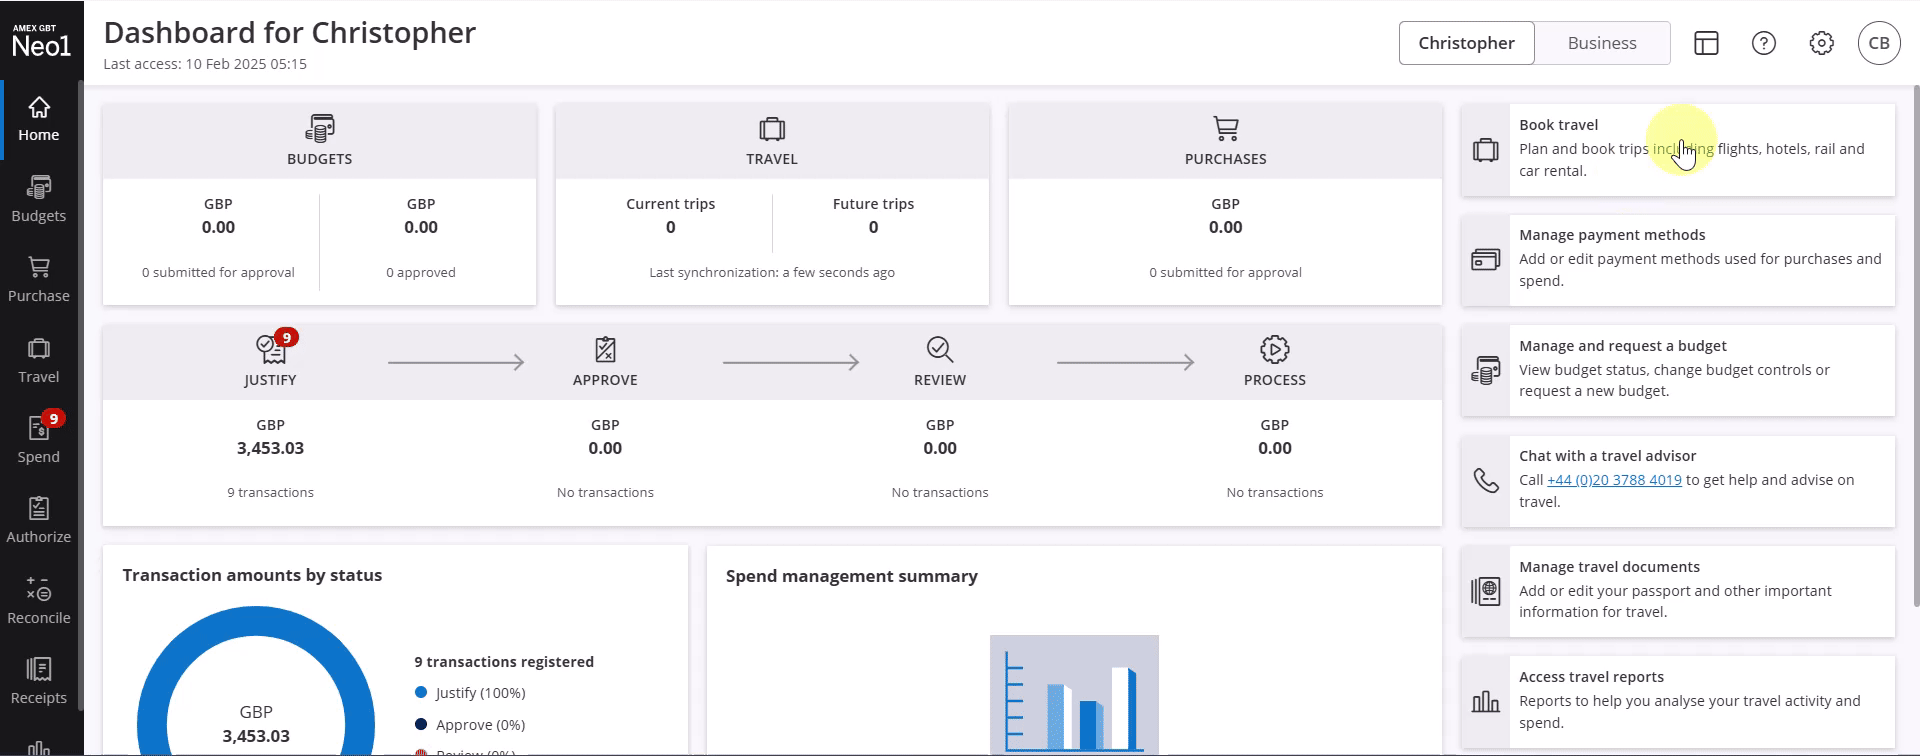Click the 3,453.03 amount under Justify
Viewport: 1920px width, 756px height.
coord(271,448)
